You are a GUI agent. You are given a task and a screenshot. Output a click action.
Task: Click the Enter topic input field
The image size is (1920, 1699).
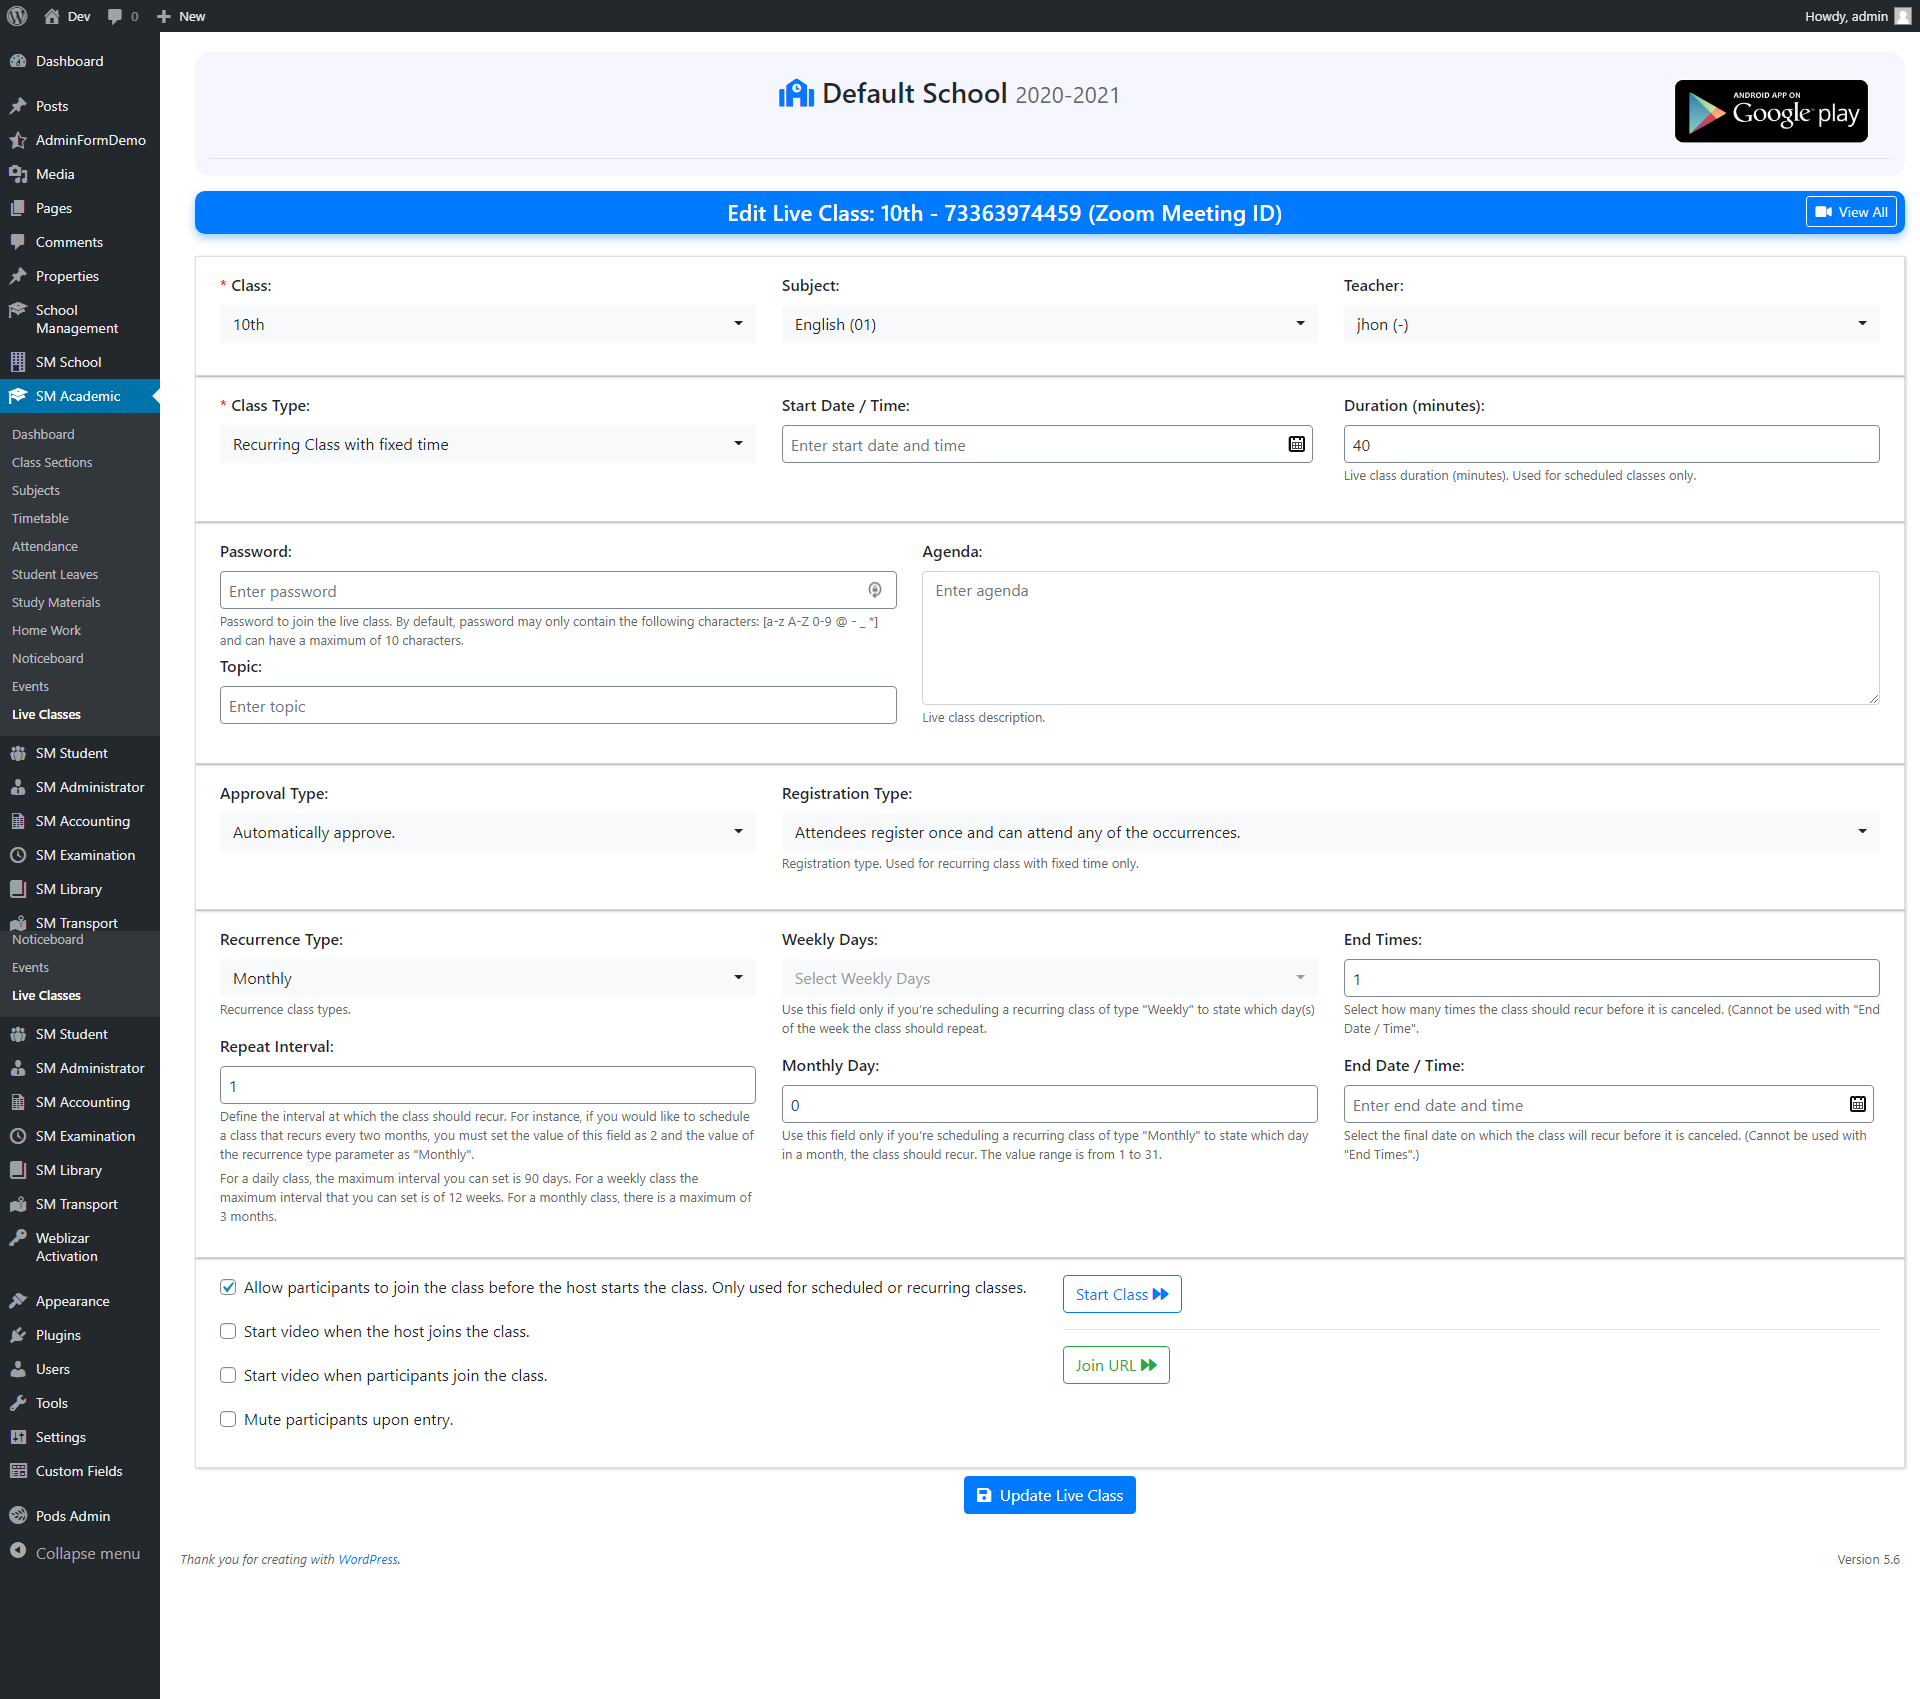coord(558,705)
